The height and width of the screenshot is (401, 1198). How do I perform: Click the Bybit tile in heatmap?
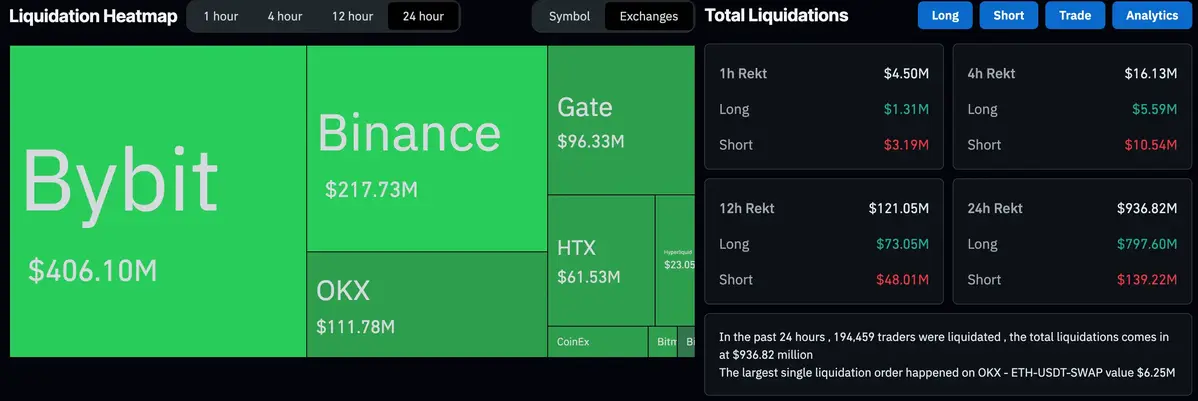(158, 201)
